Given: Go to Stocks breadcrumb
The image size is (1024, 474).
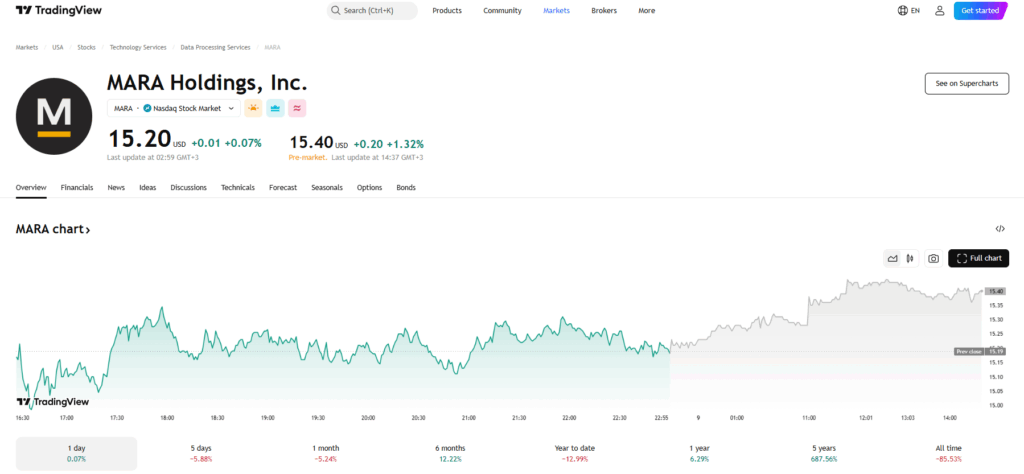Looking at the screenshot, I should [x=86, y=48].
